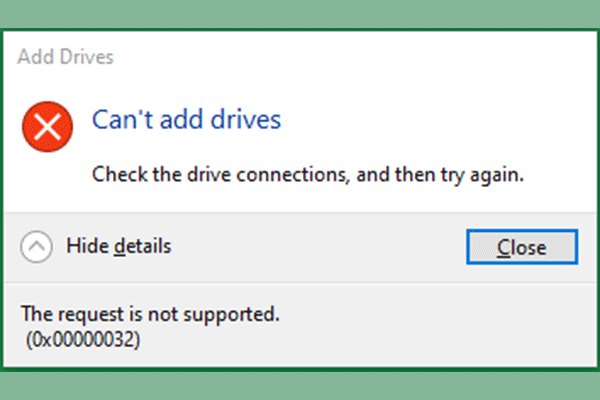This screenshot has width=600, height=400.
Task: Click blank title bar right of Add Drives
Action: click(x=350, y=56)
